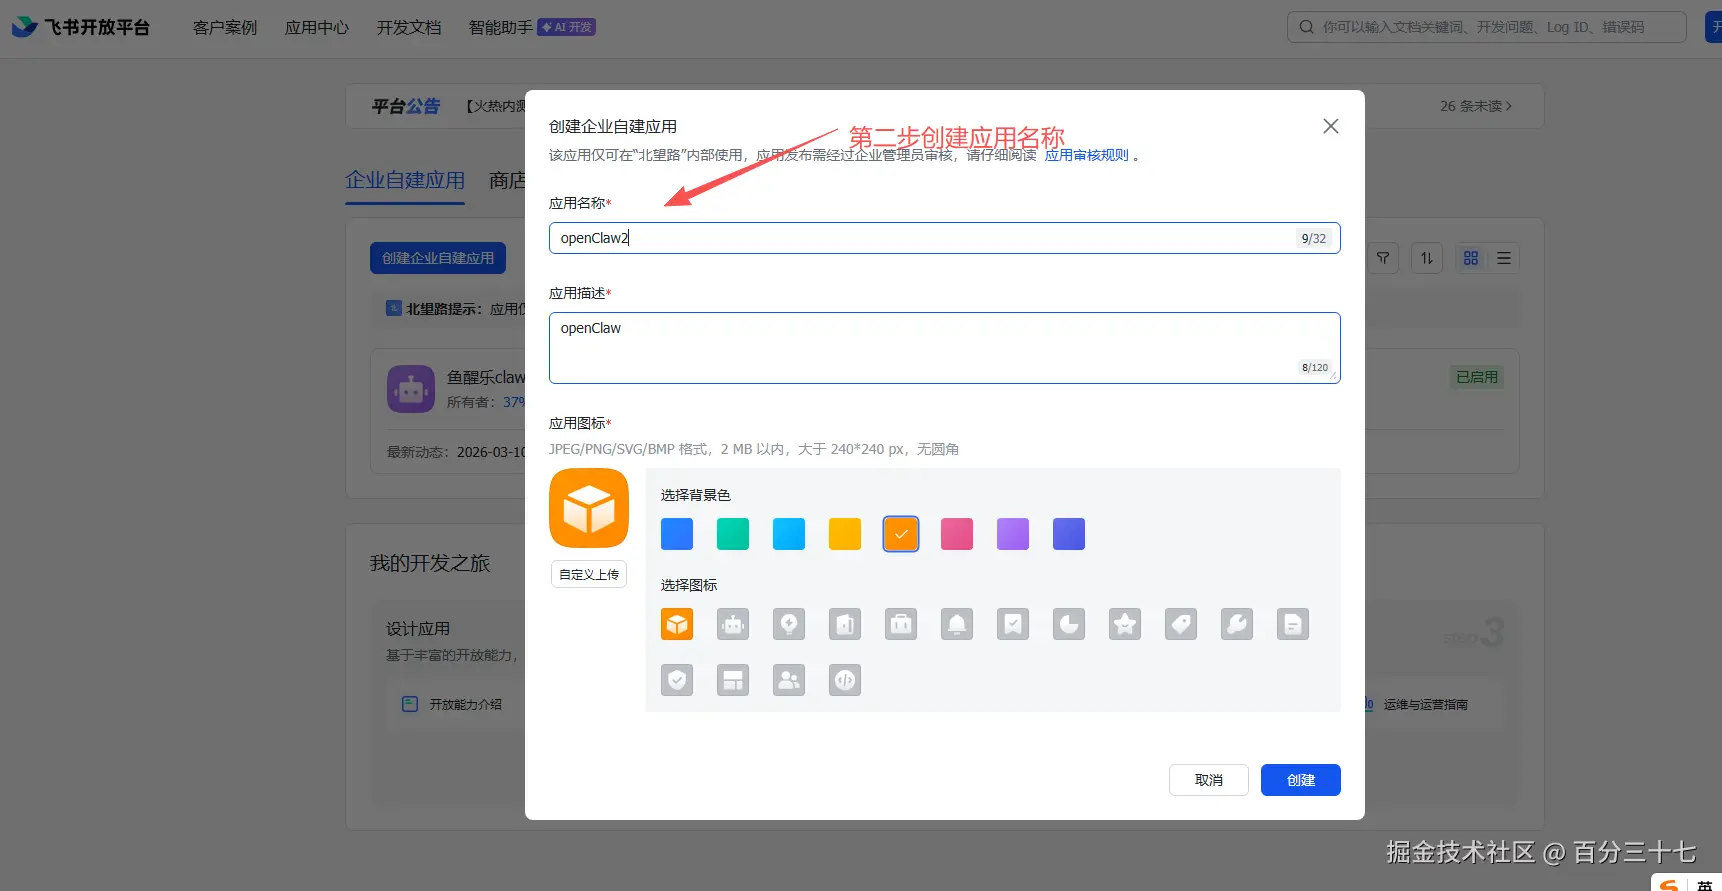Select the shield checkmark app icon
The image size is (1722, 891).
[x=677, y=680]
